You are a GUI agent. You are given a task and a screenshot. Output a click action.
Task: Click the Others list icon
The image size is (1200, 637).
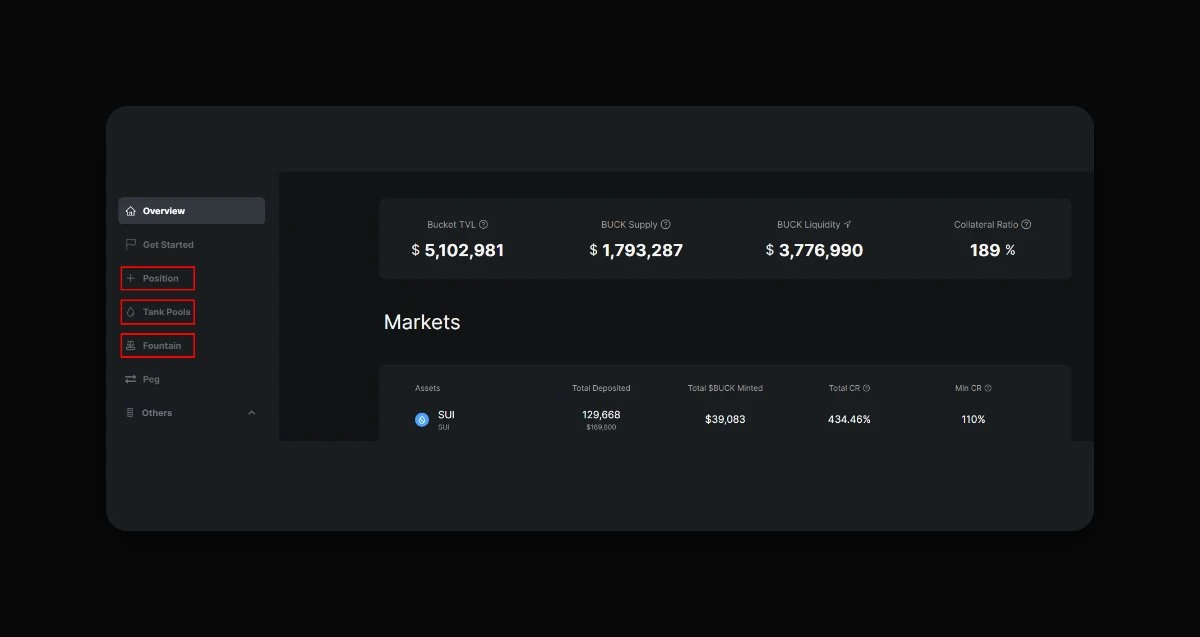pyautogui.click(x=131, y=413)
